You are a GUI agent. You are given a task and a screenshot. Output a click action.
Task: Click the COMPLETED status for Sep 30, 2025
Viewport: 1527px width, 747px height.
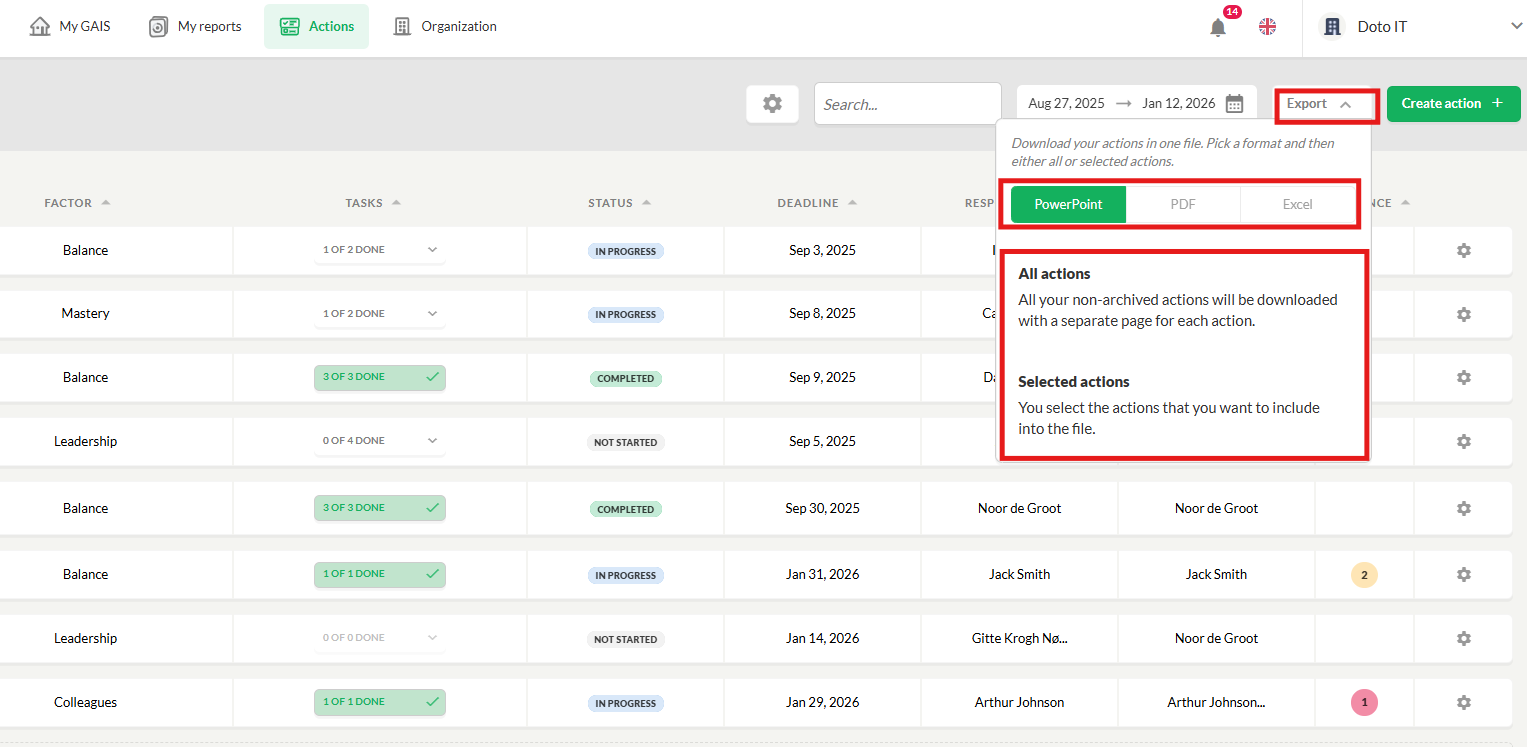point(626,509)
